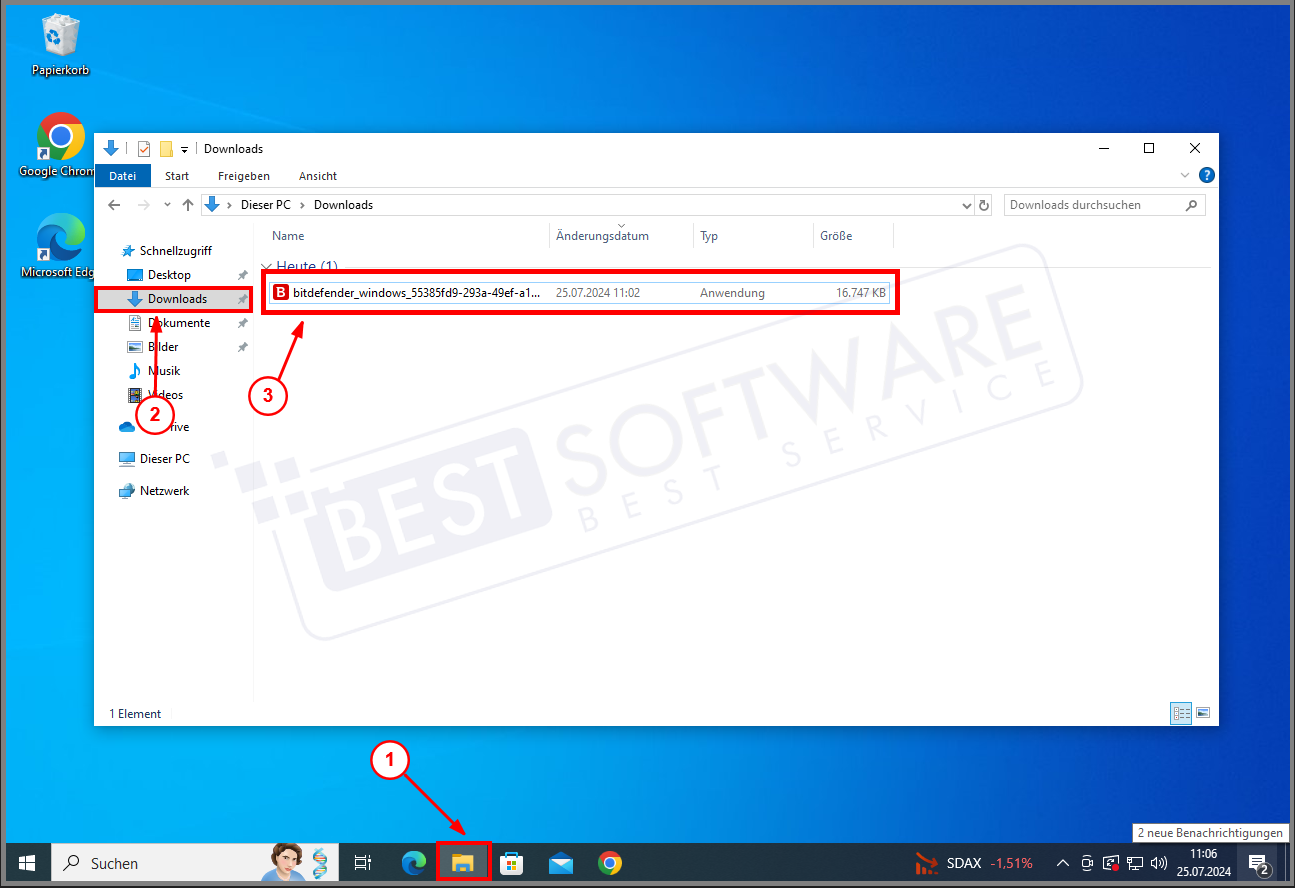This screenshot has width=1295, height=888.
Task: Launch Google Chrome from the taskbar
Action: click(608, 862)
